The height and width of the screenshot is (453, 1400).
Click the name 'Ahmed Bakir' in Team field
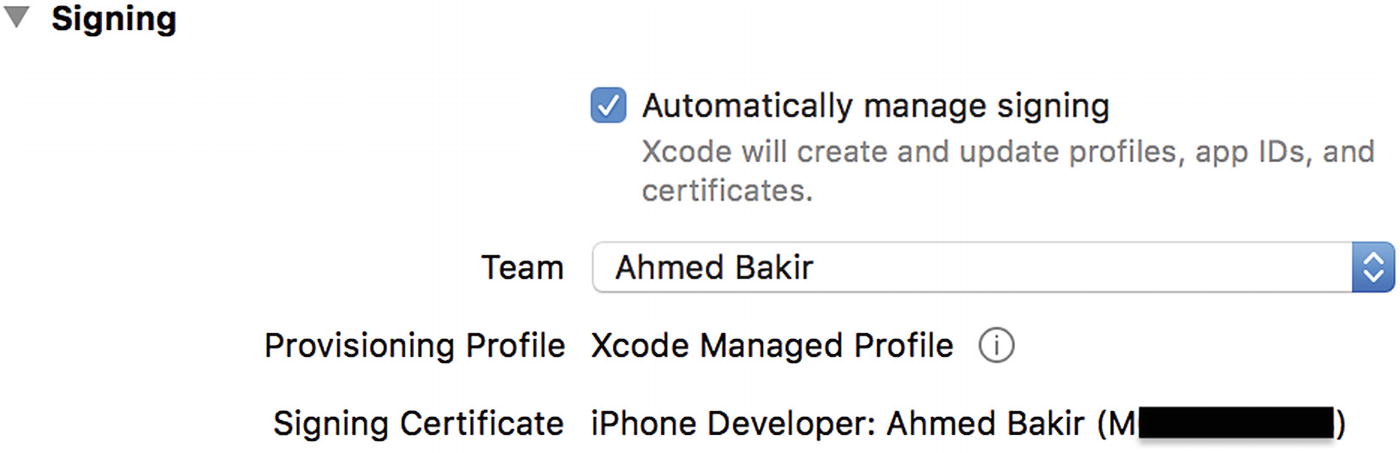pyautogui.click(x=714, y=268)
